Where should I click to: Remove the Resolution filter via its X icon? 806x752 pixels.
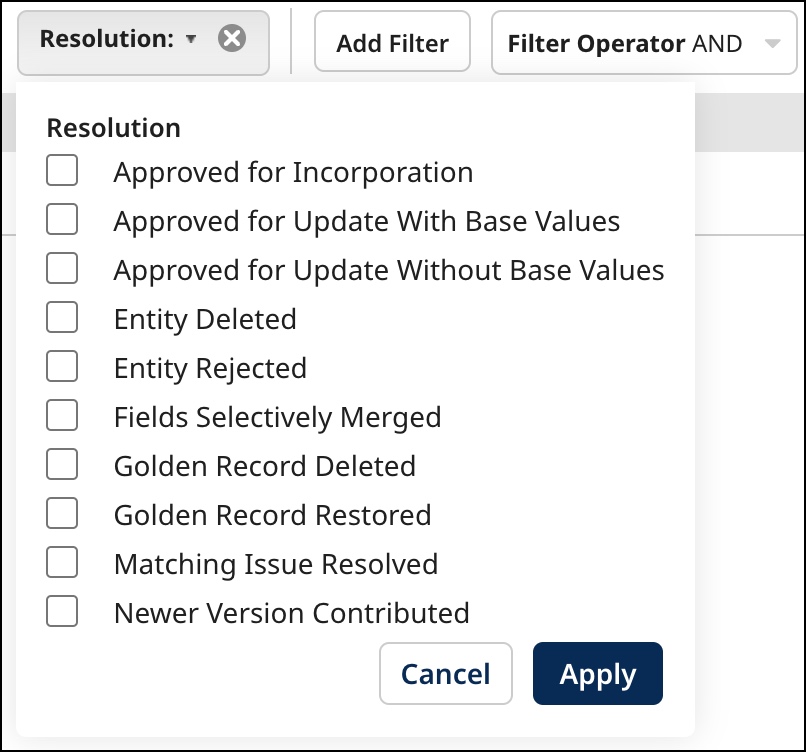tap(232, 40)
